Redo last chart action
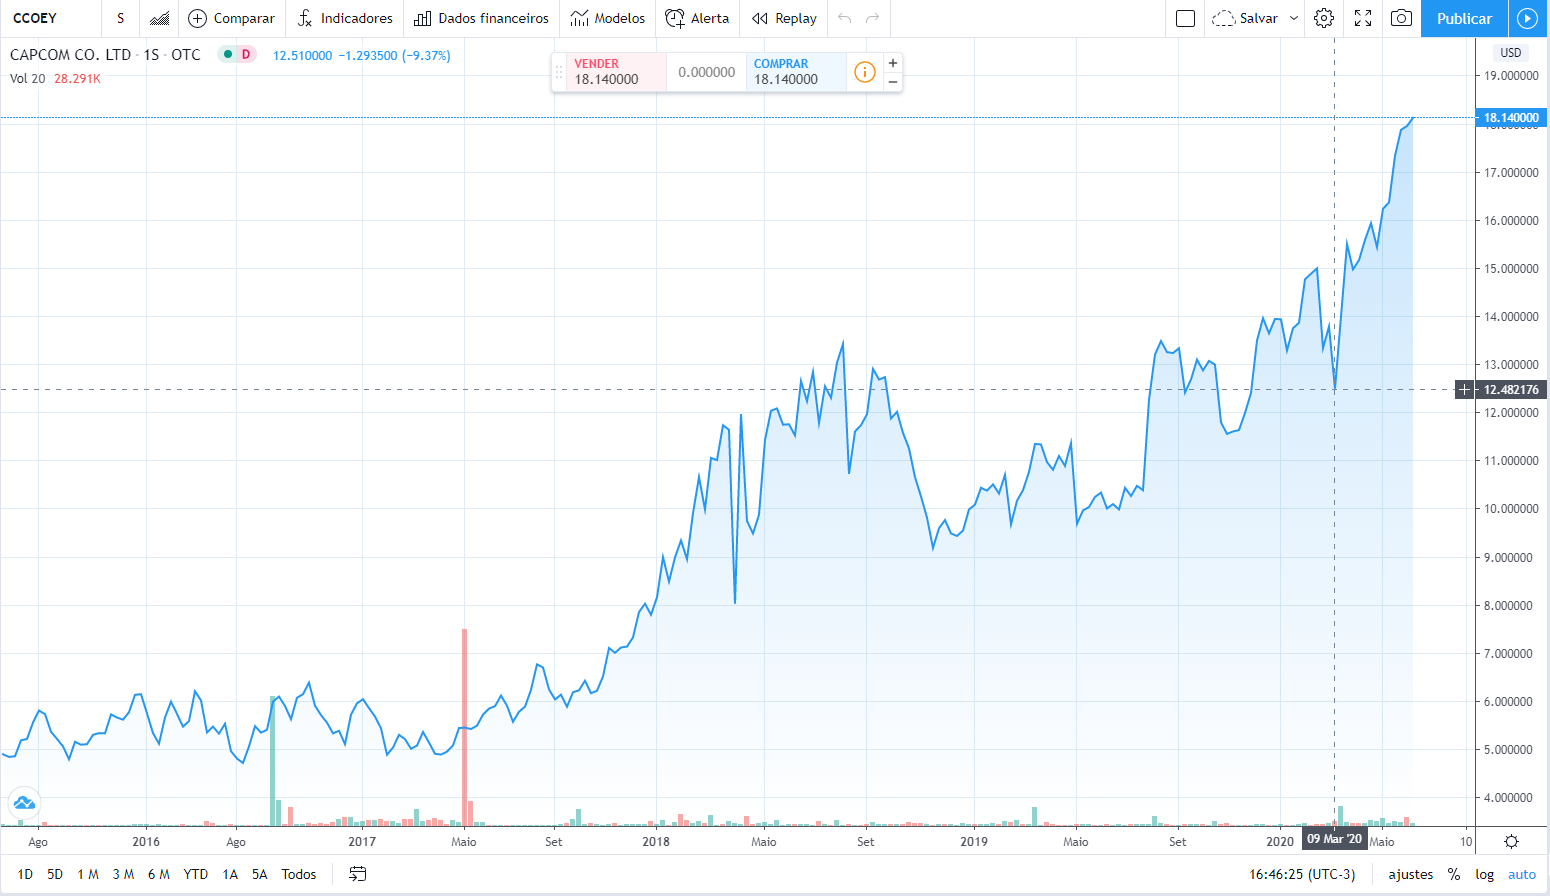Image resolution: width=1550 pixels, height=896 pixels. (x=873, y=18)
